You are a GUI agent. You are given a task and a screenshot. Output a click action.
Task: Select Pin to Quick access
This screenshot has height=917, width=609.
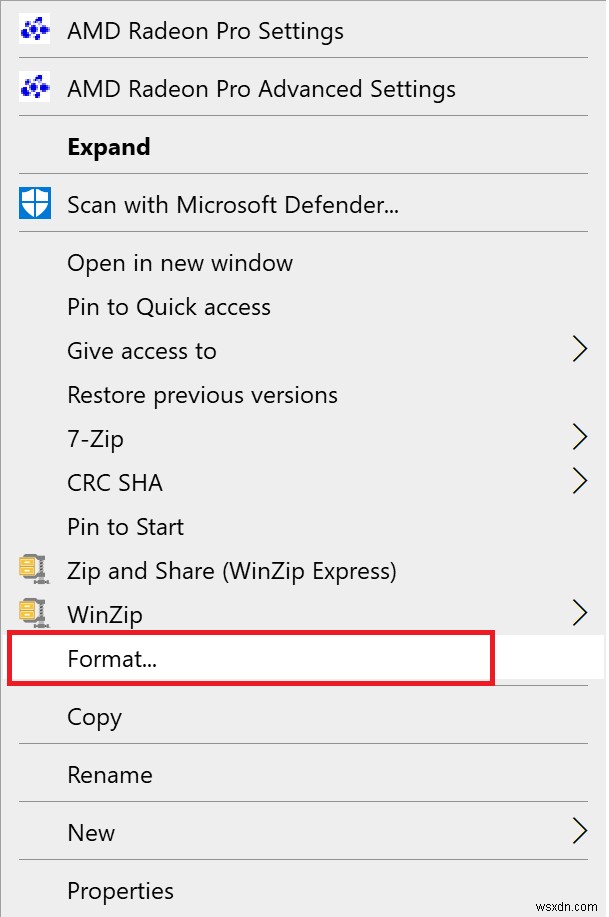(x=169, y=306)
